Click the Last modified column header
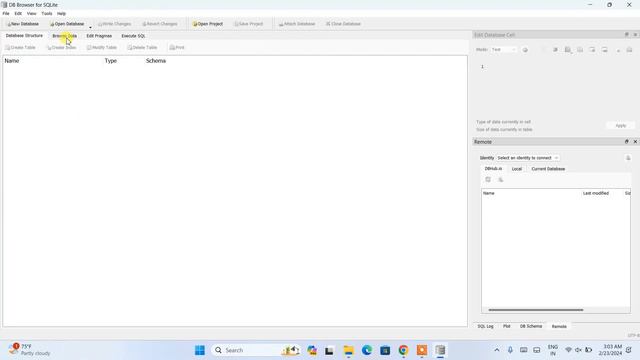The image size is (640, 360). point(596,193)
